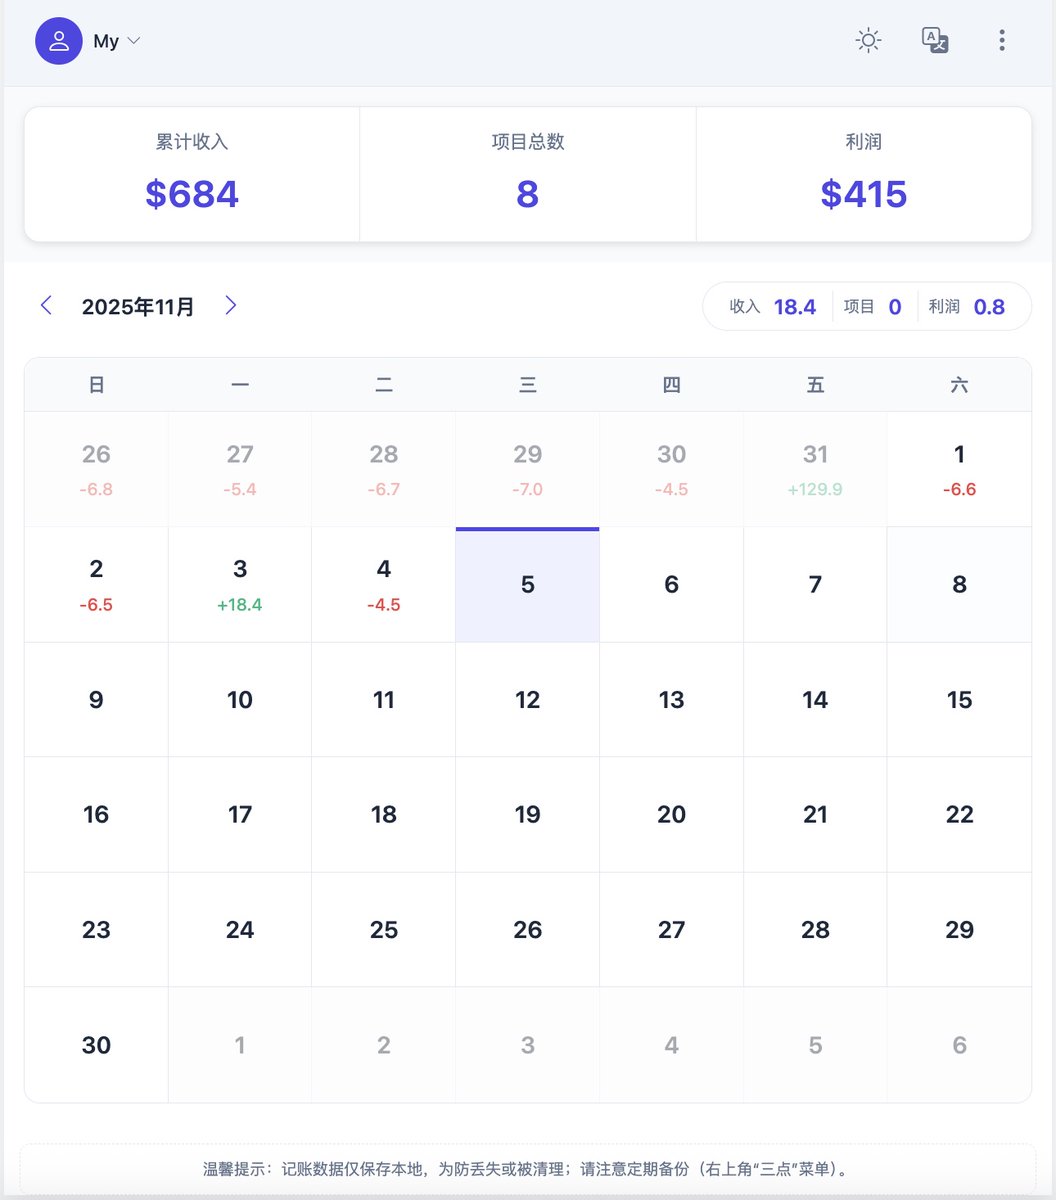Go to next month arrow

tap(231, 306)
